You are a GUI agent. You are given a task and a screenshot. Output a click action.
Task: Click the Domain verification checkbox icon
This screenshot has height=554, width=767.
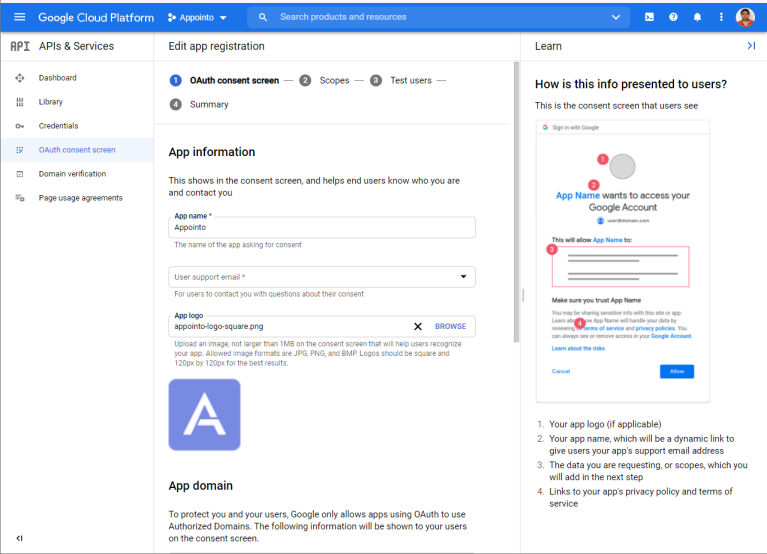[x=20, y=174]
